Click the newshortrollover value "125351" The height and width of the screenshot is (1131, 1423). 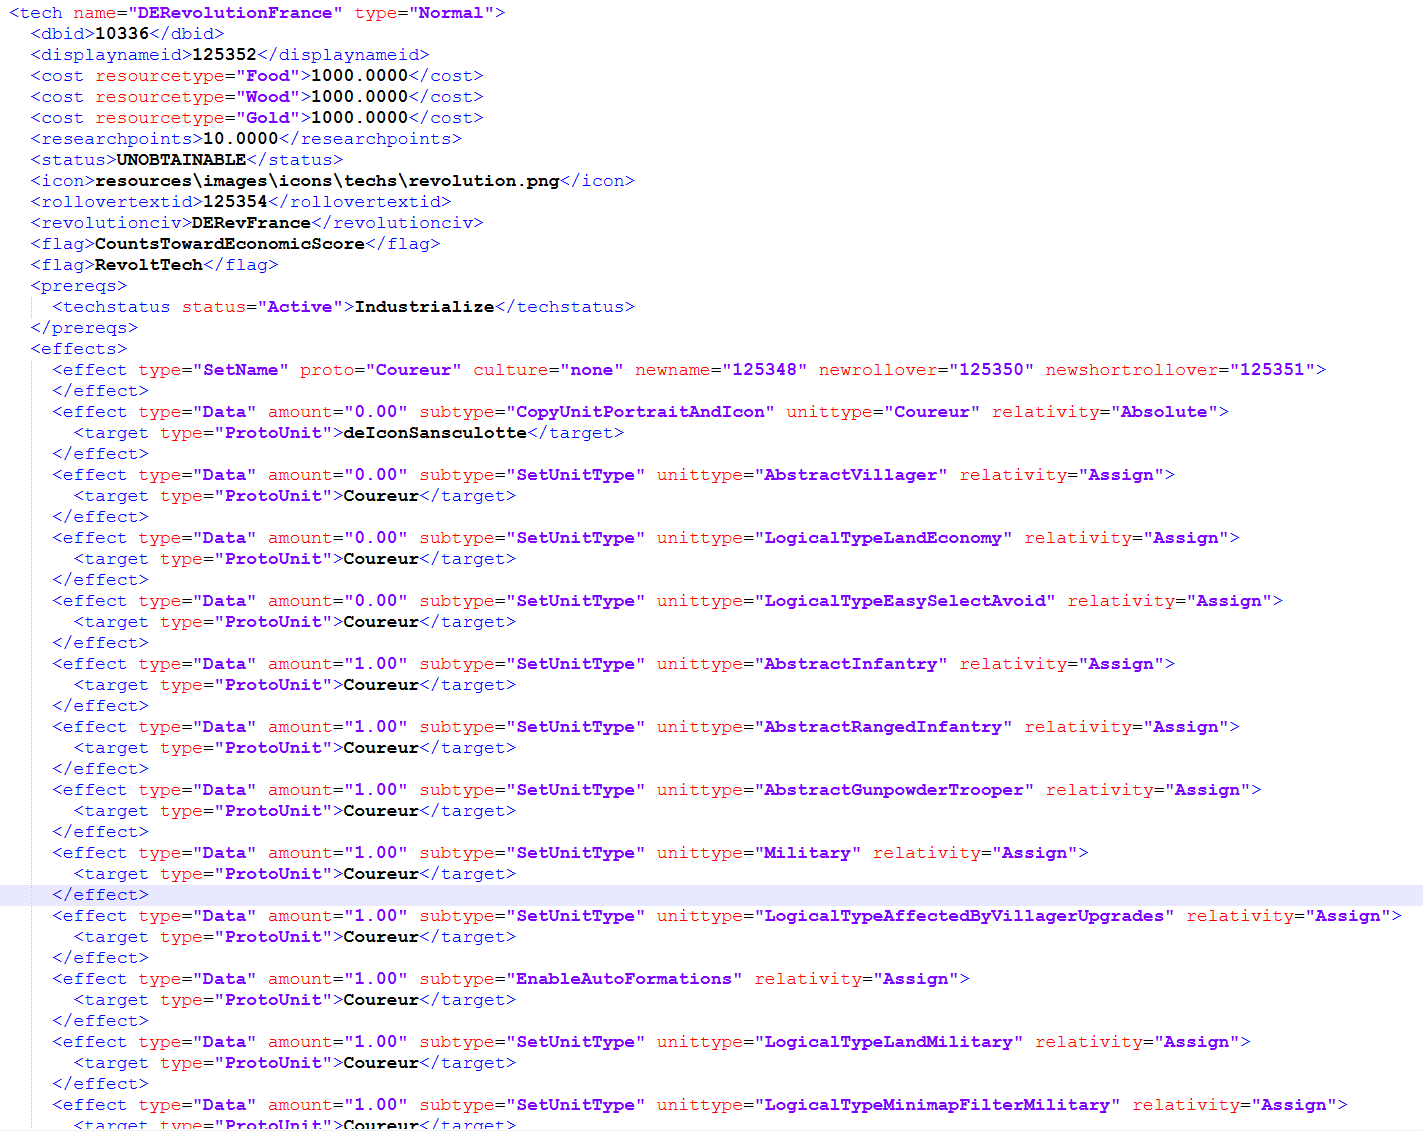coord(1272,370)
